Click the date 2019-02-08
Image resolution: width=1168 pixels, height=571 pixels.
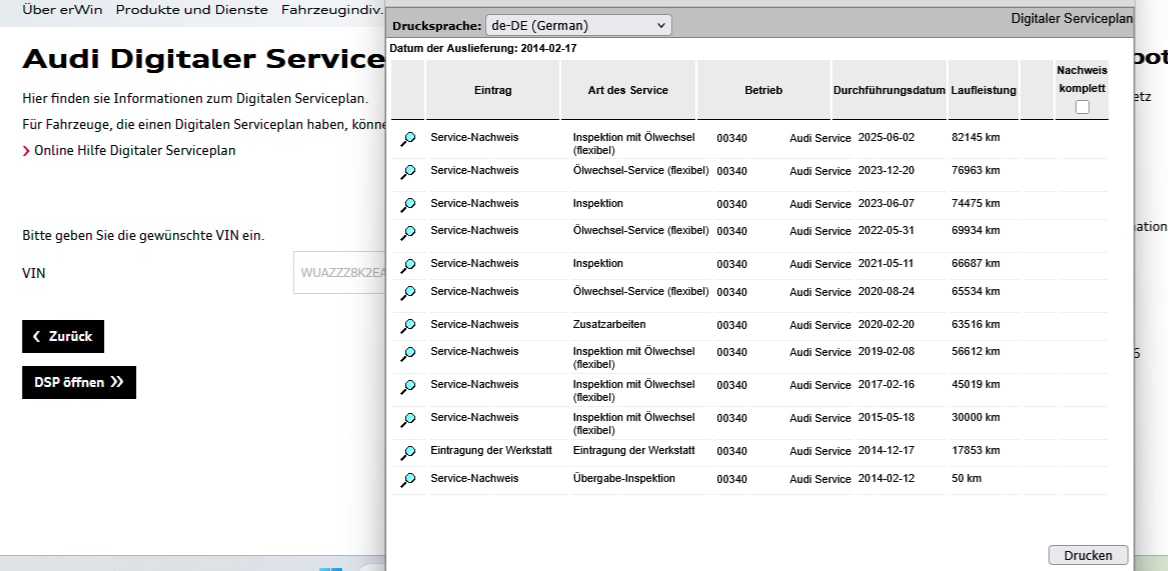886,351
